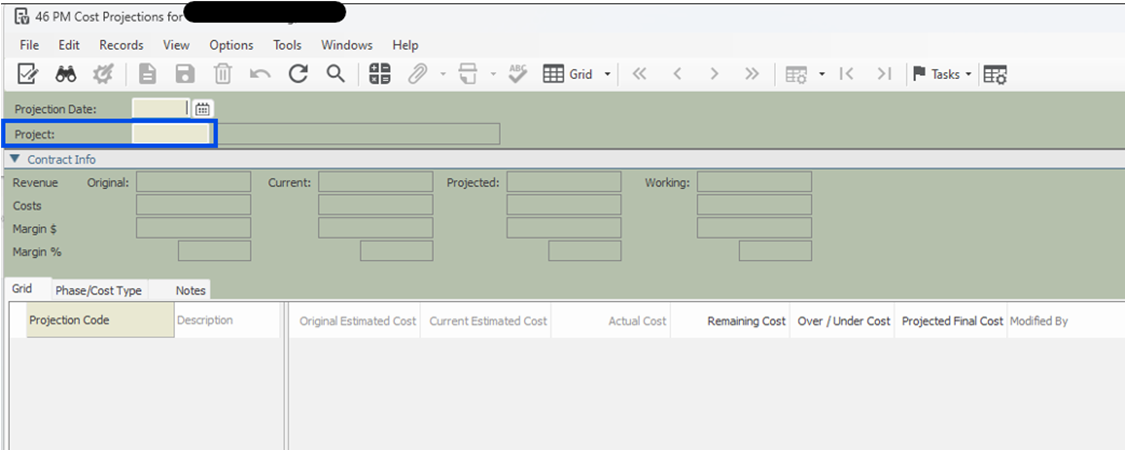Open the binoculars find icon
Viewport: 1125px width, 450px height.
tap(66, 74)
